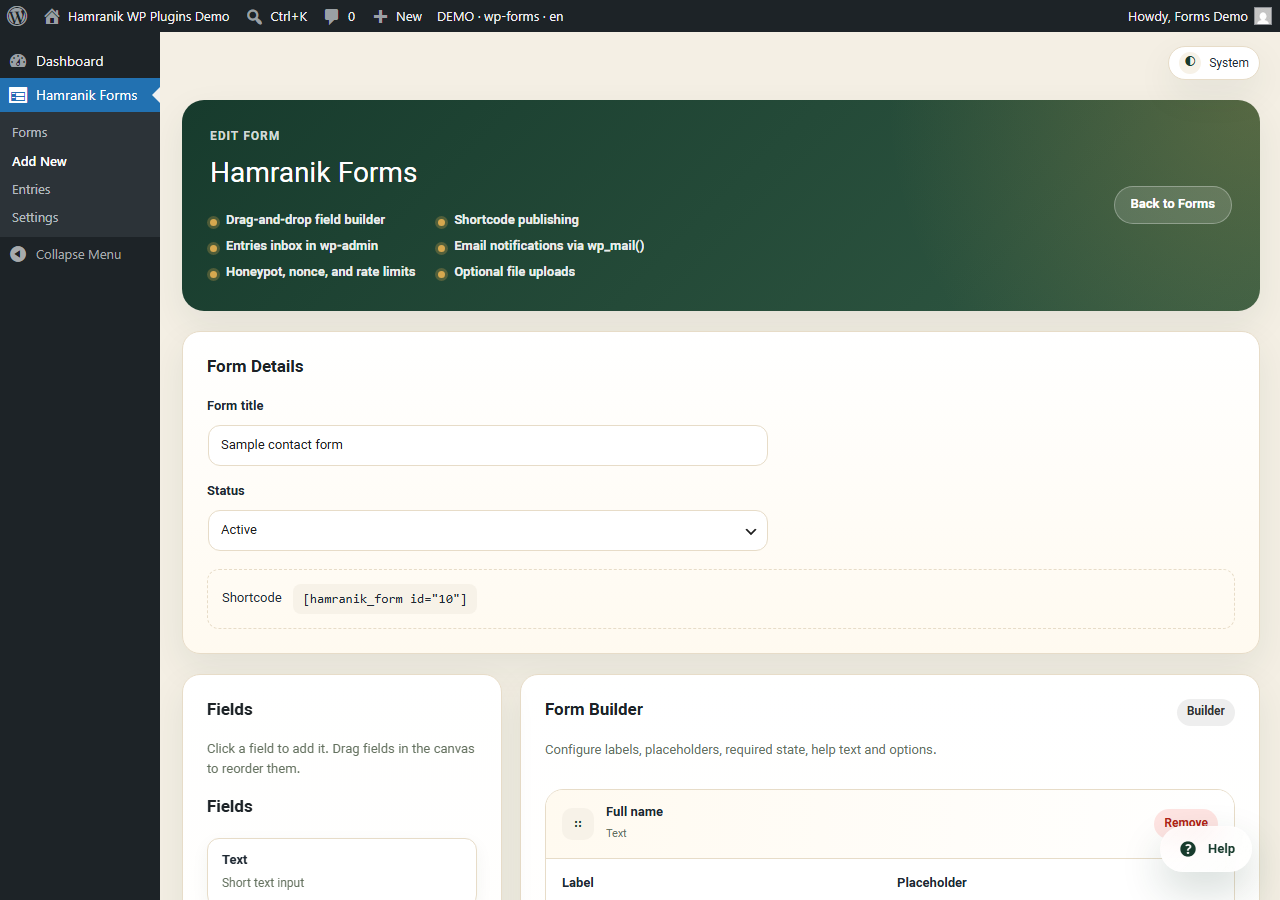This screenshot has height=900, width=1280.
Task: Click the Help question mark icon
Action: 1188,849
